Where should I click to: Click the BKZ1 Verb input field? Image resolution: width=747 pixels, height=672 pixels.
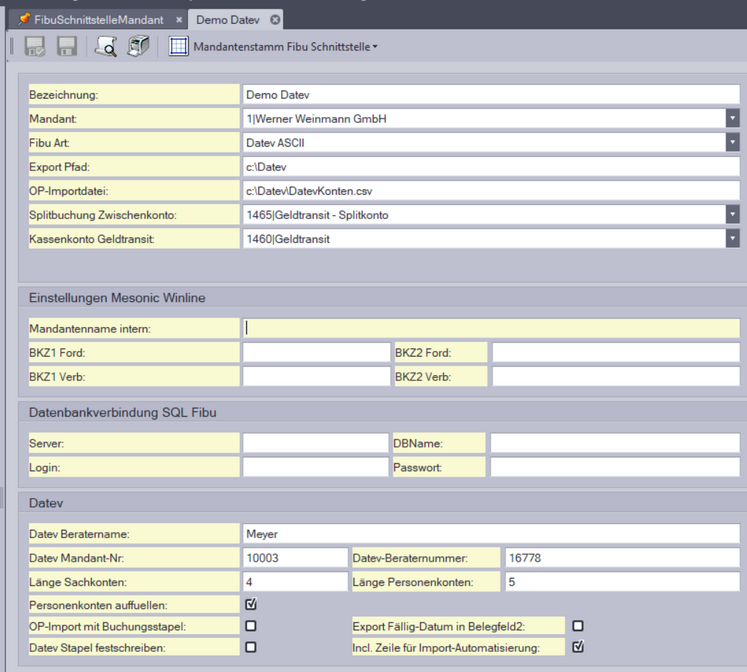coord(316,376)
